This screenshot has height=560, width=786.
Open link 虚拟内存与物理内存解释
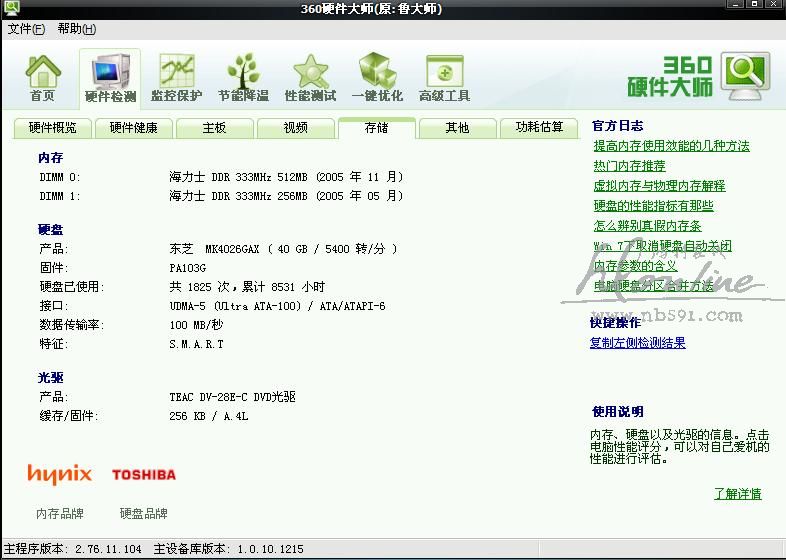click(659, 186)
